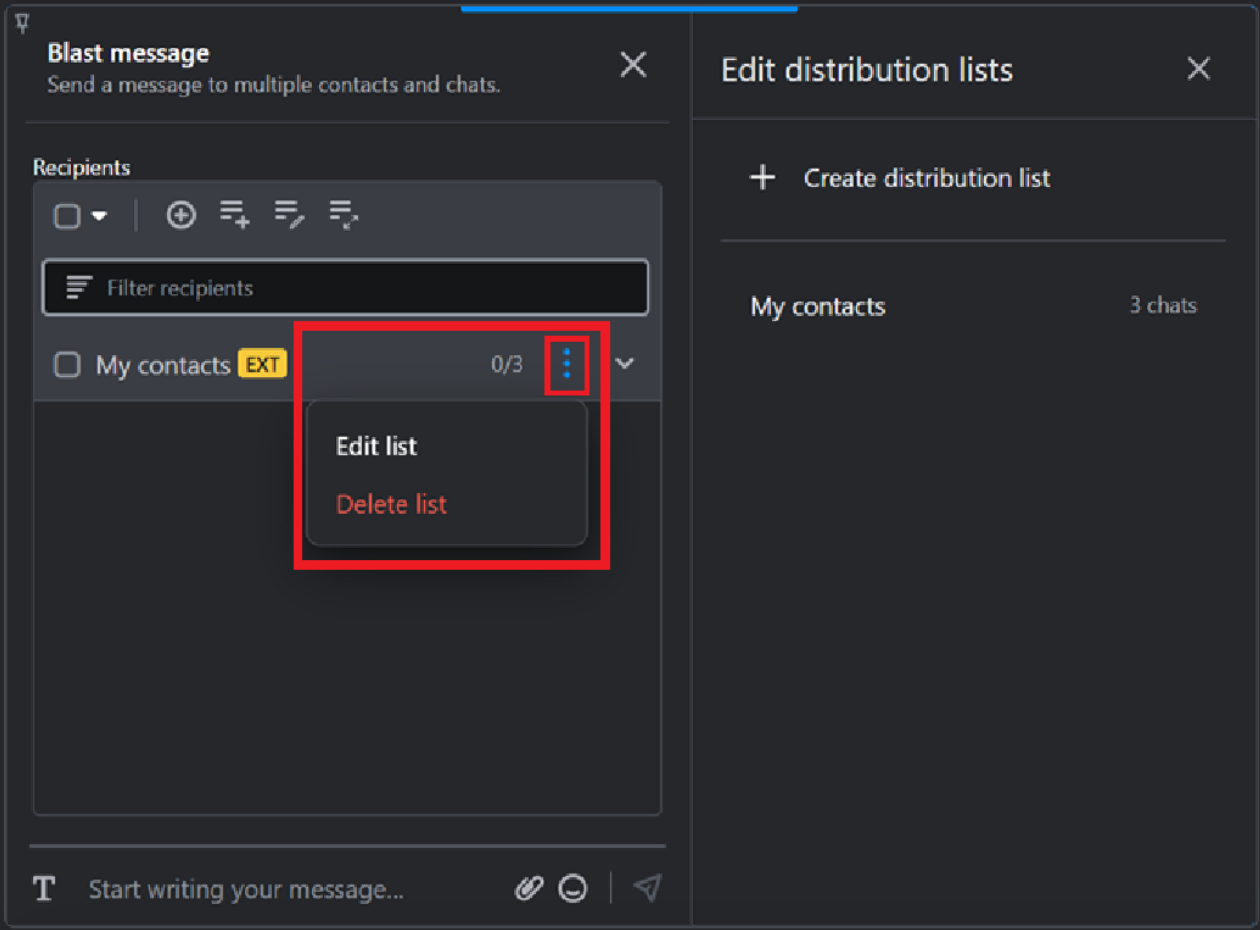Click the create list icon with plus
The width and height of the screenshot is (1260, 930).
[x=235, y=214]
